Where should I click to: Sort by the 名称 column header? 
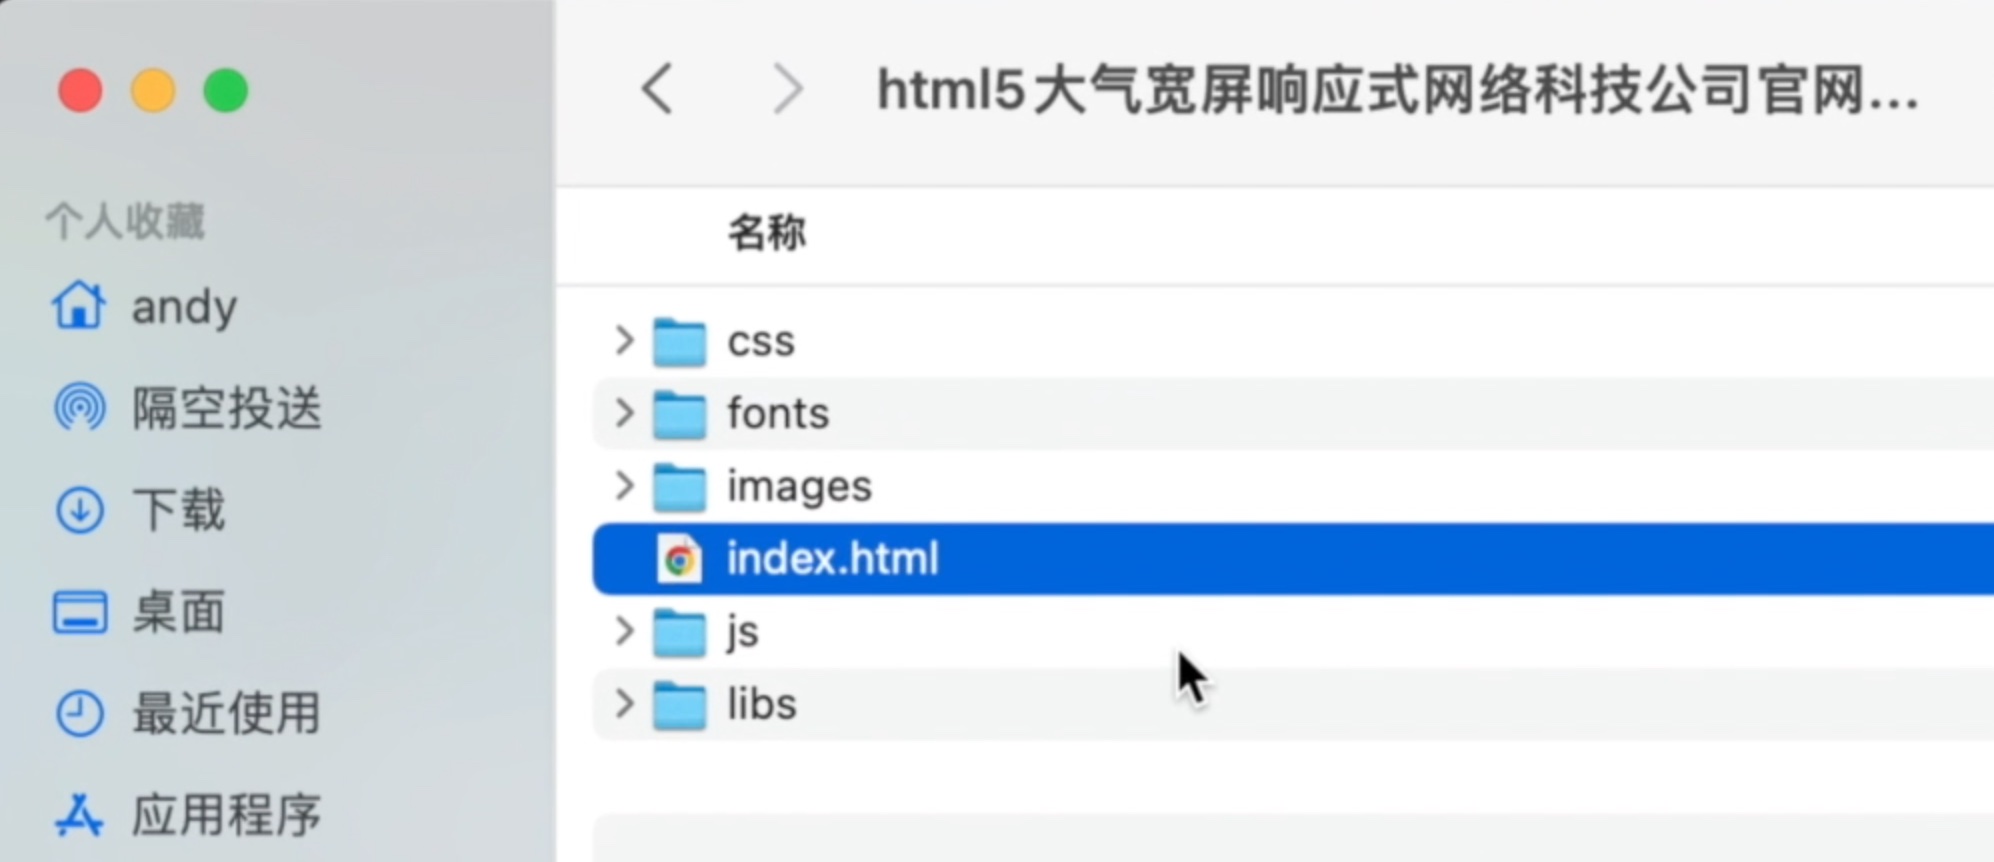pos(767,233)
